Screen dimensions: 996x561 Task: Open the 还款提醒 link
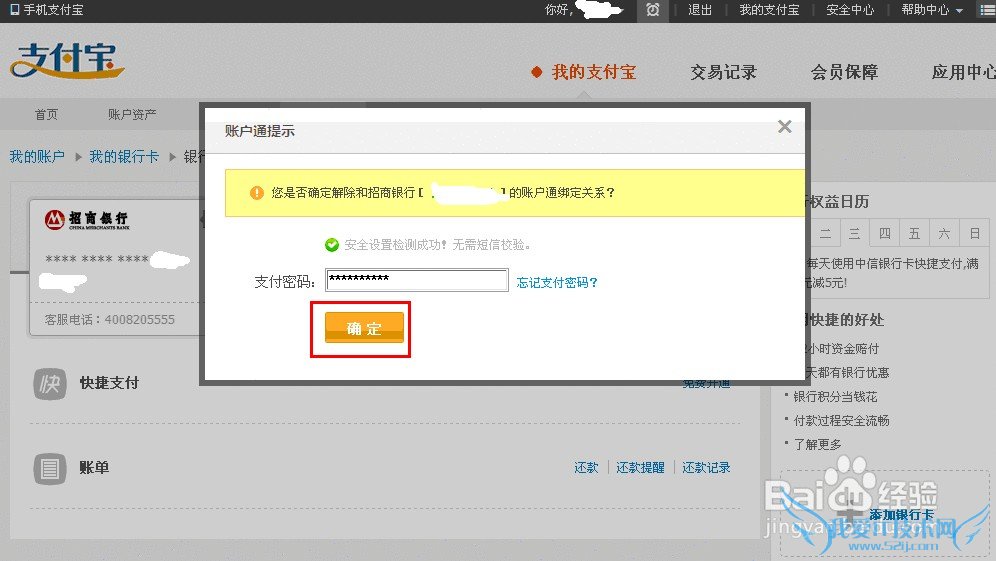[x=640, y=468]
